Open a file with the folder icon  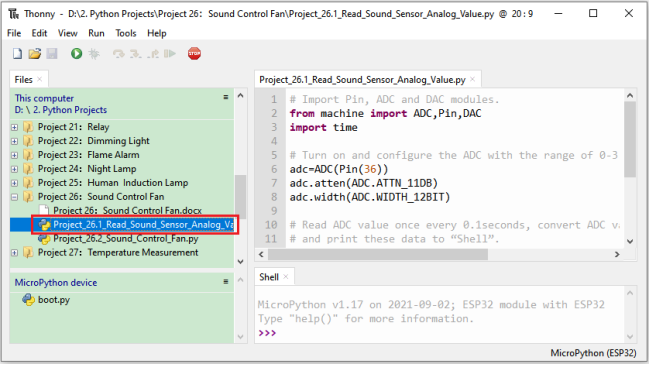35,54
